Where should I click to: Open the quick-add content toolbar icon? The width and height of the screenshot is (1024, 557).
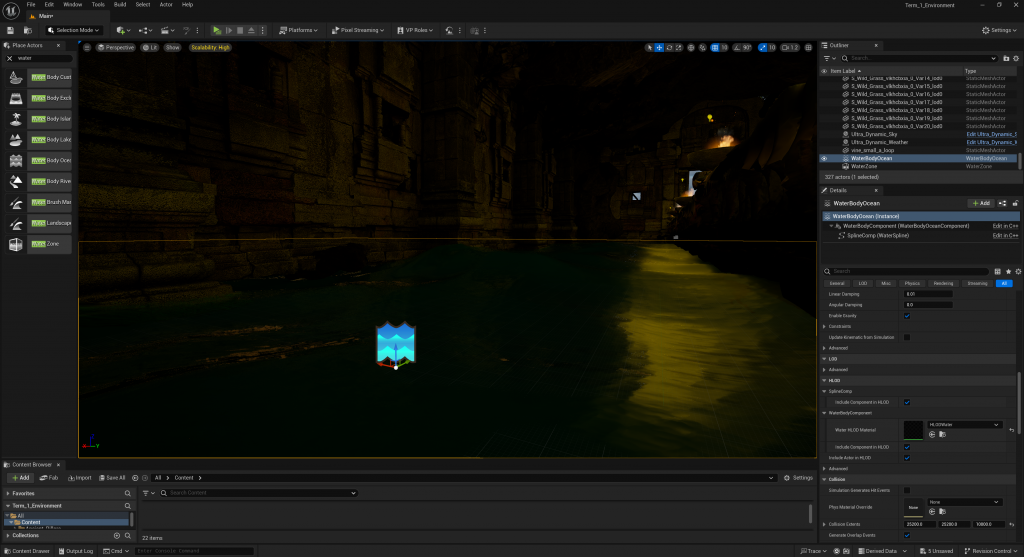[x=121, y=30]
